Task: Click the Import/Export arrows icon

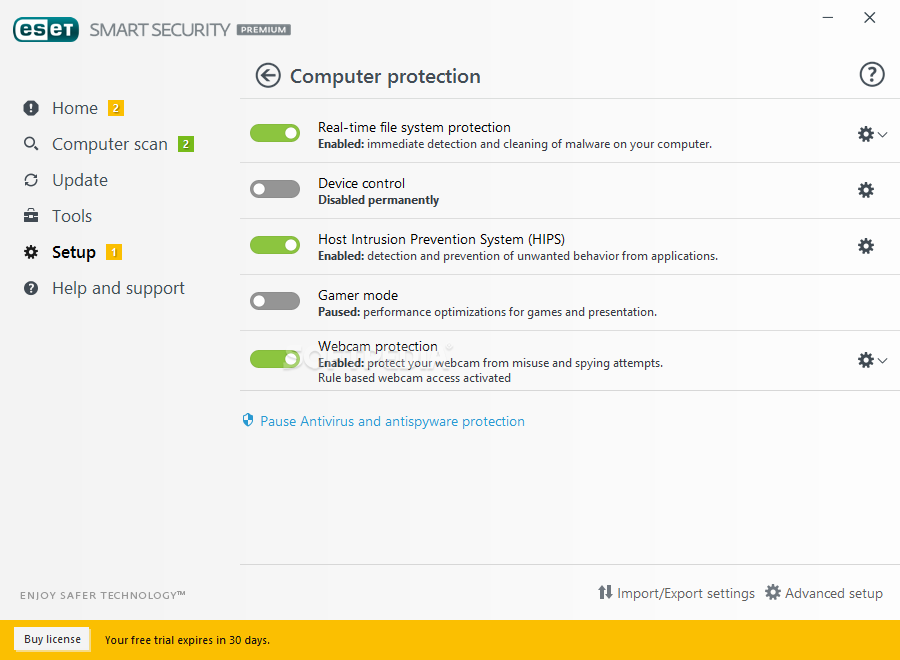Action: (605, 592)
